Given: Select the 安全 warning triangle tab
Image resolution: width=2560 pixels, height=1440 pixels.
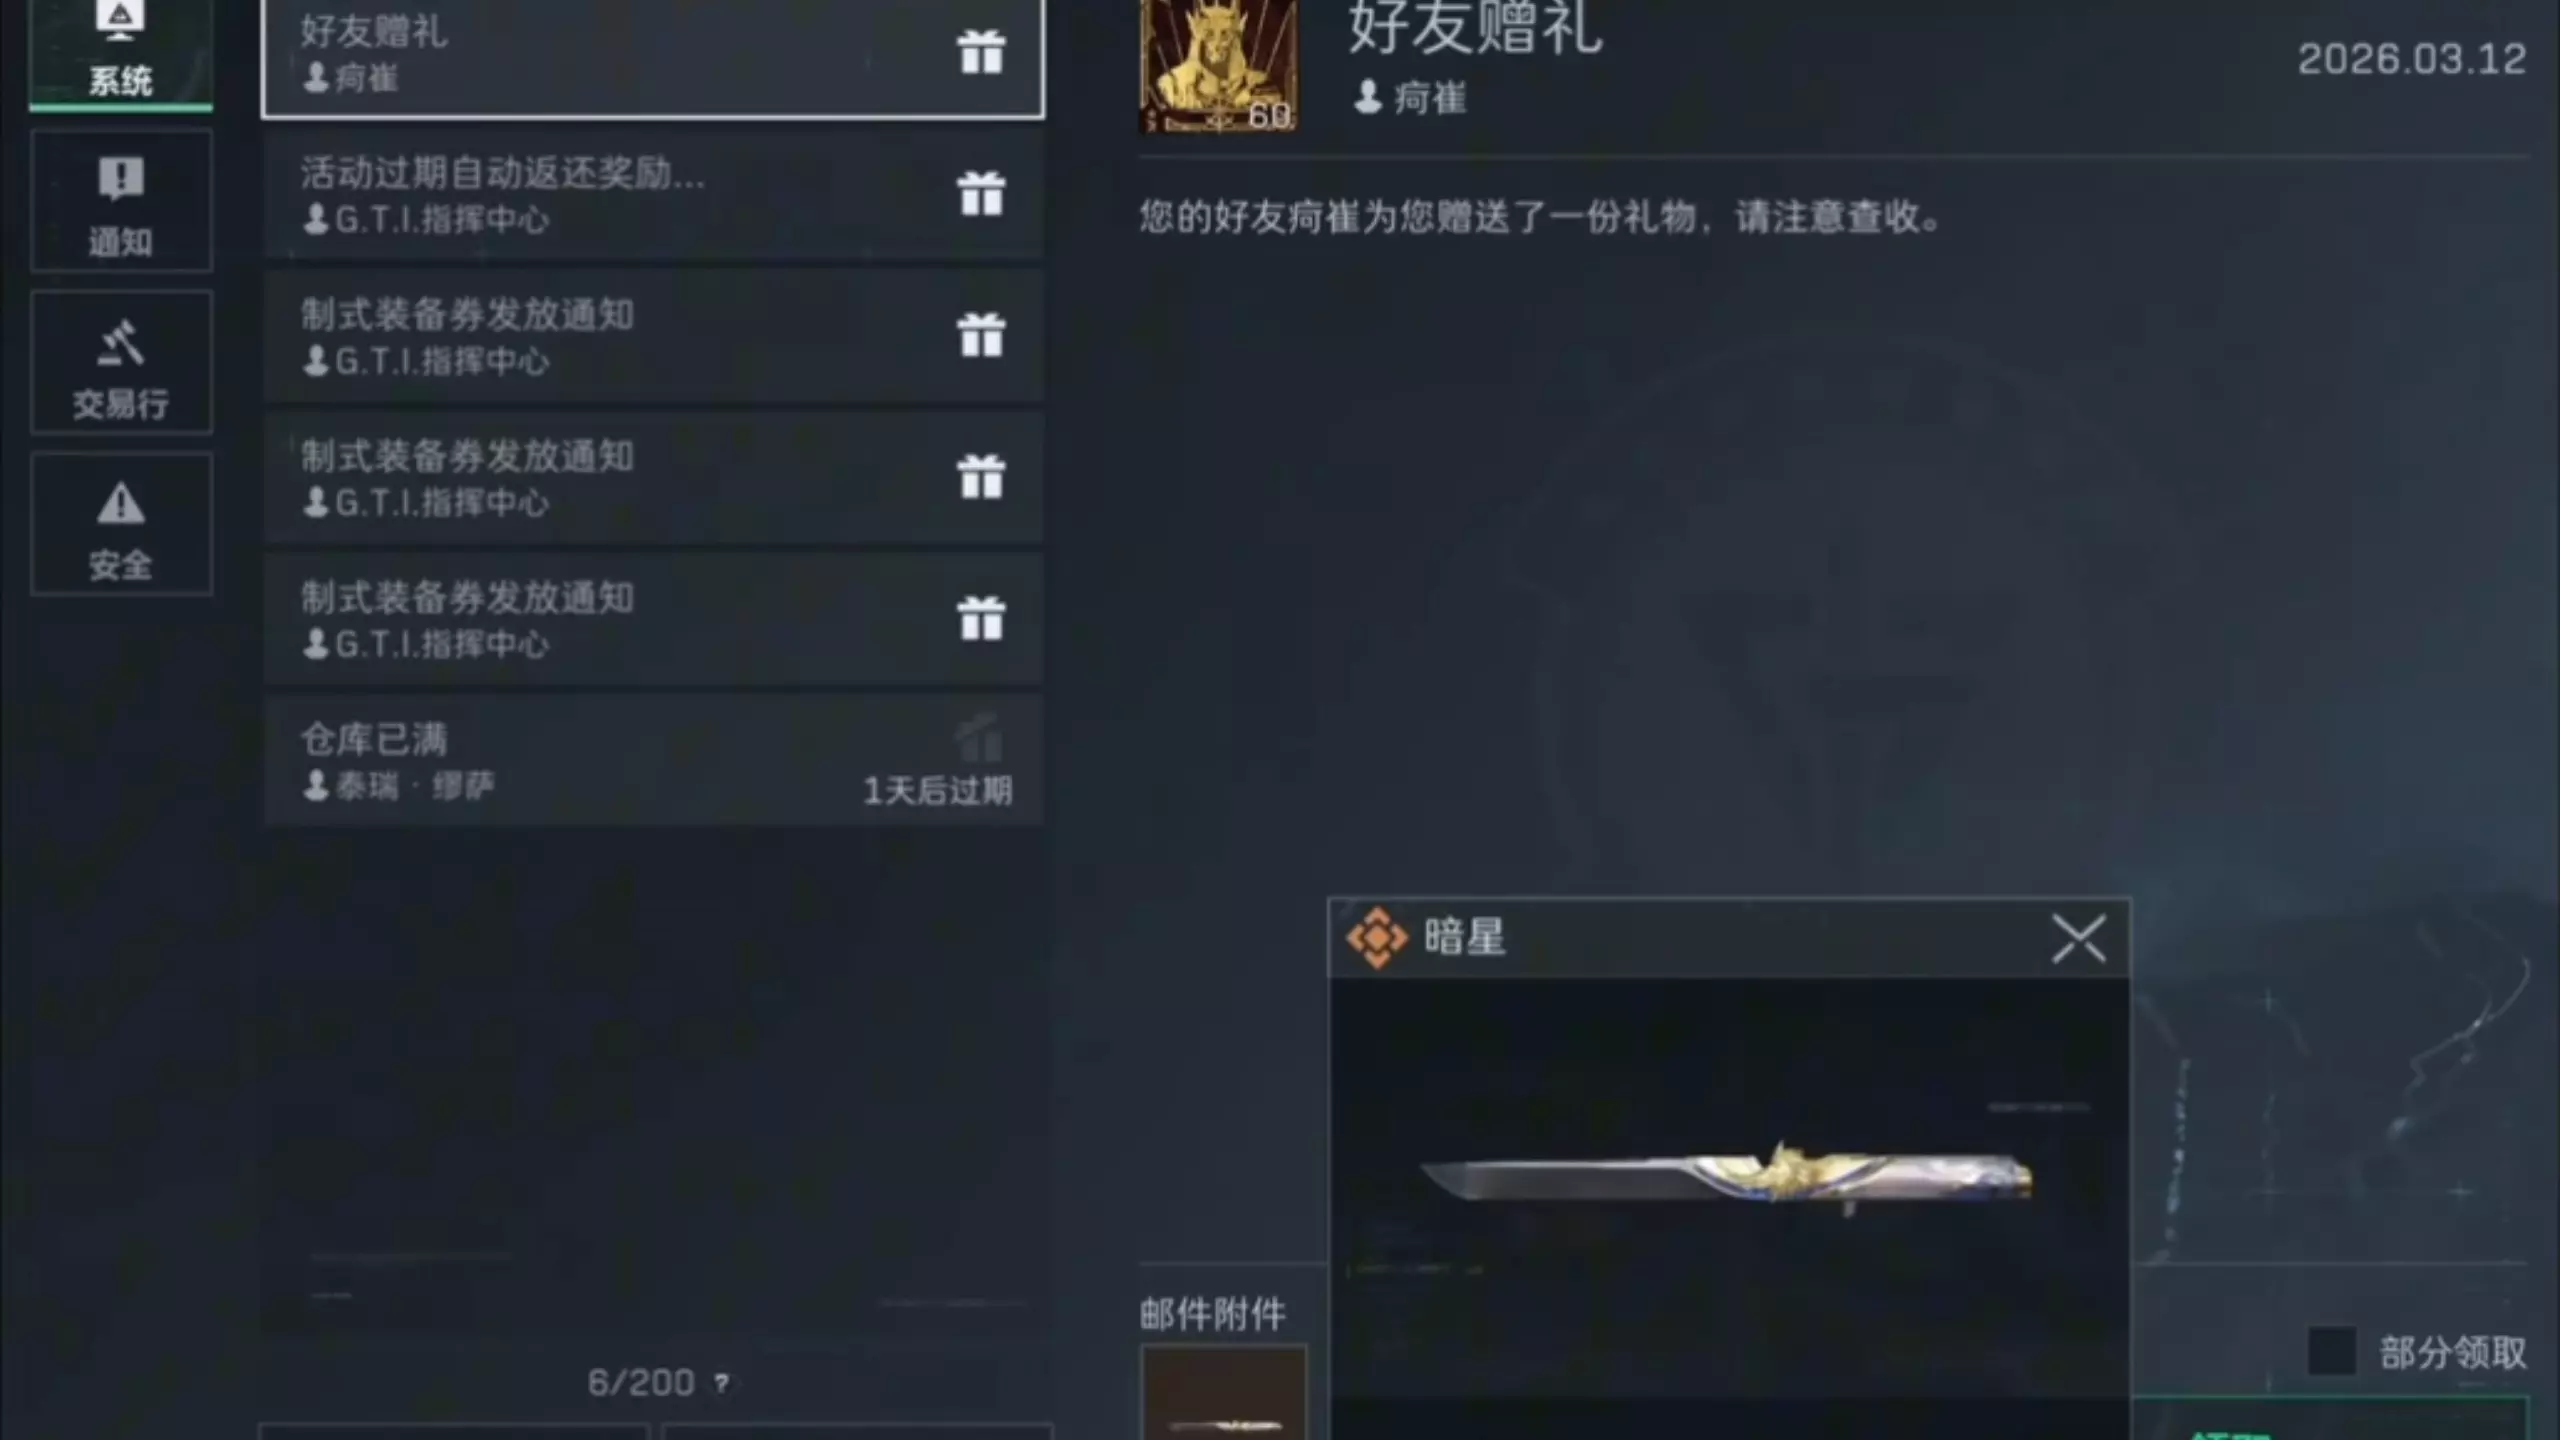Looking at the screenshot, I should click(121, 524).
